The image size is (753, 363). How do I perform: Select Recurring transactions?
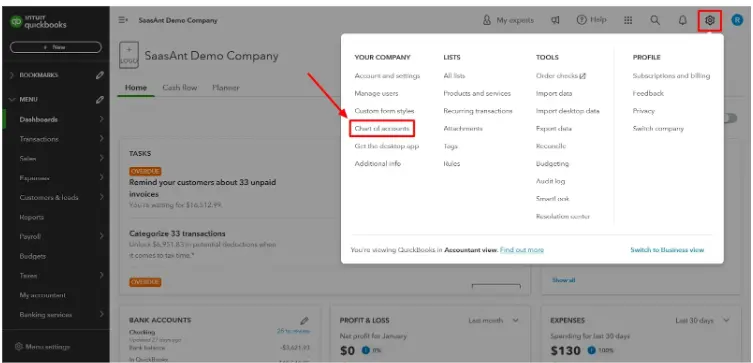(x=478, y=111)
